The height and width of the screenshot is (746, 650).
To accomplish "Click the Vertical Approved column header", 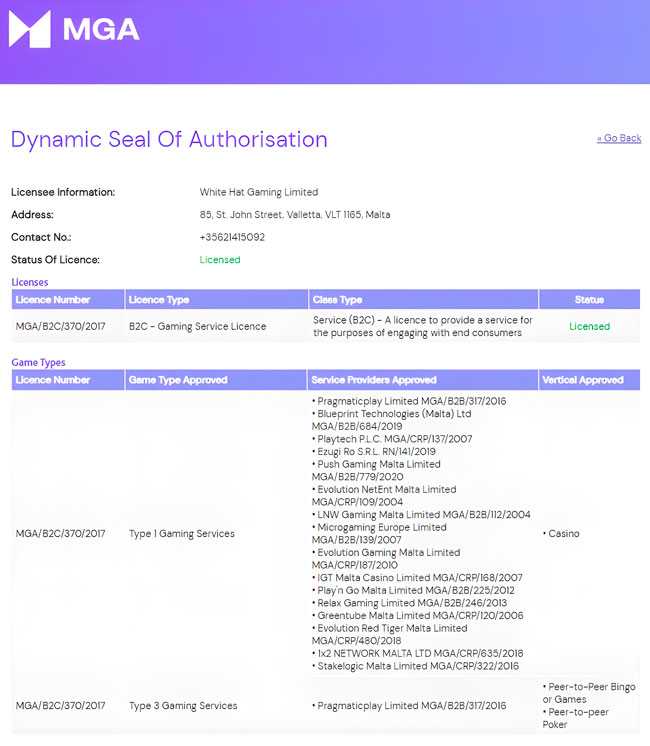I will [589, 380].
